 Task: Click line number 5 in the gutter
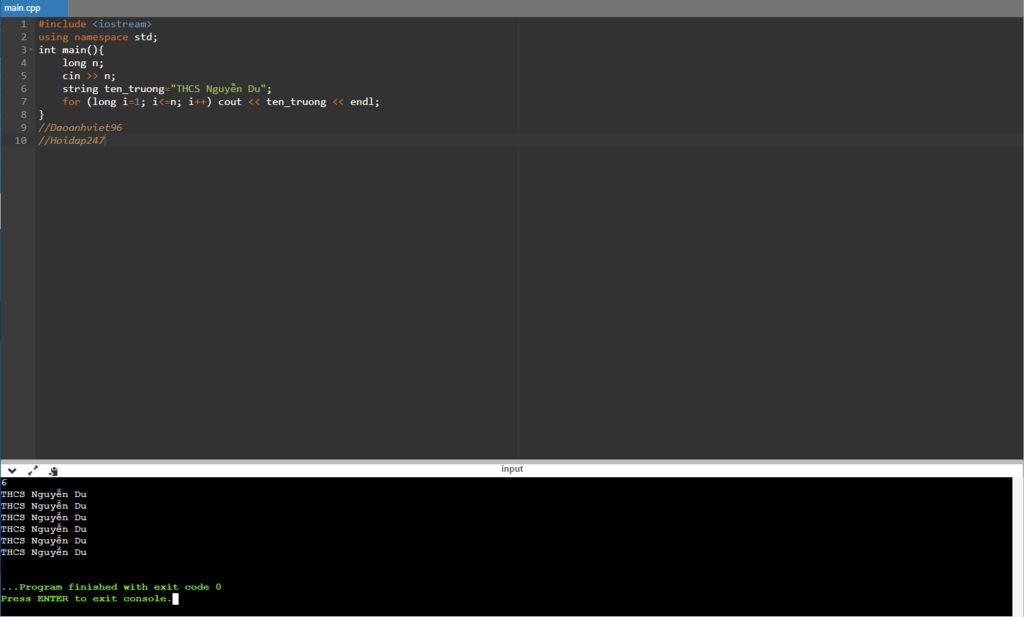pyautogui.click(x=24, y=76)
